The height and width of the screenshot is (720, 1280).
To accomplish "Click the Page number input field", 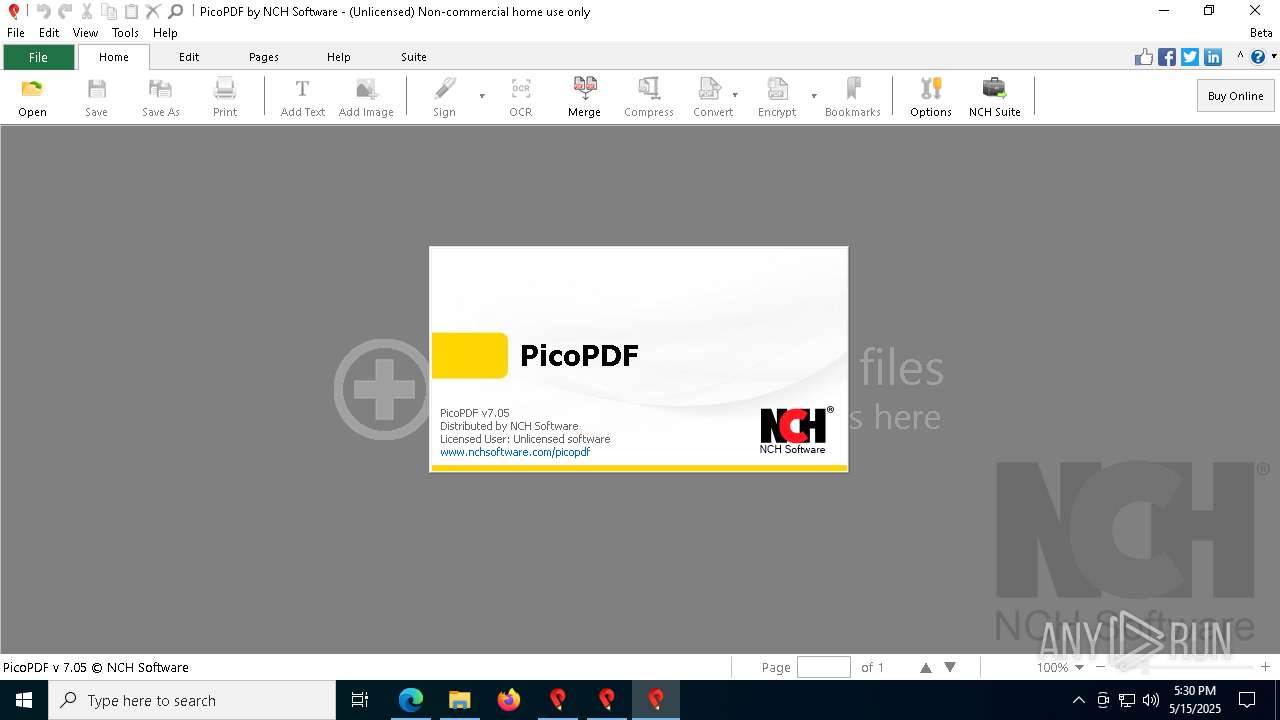I will pyautogui.click(x=824, y=667).
